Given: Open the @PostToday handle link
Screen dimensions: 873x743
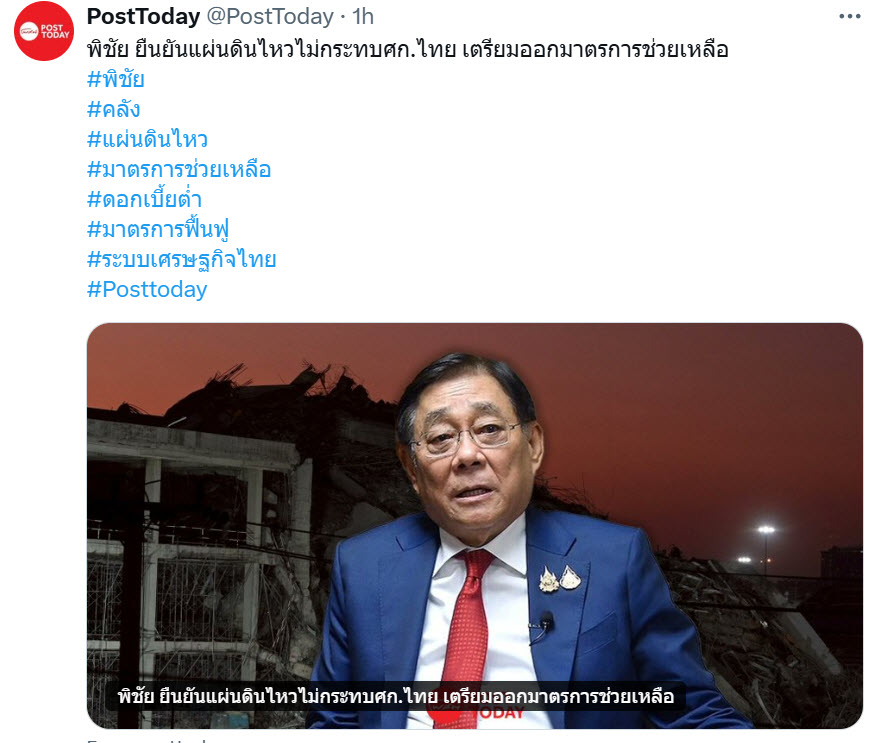Looking at the screenshot, I should (x=270, y=17).
